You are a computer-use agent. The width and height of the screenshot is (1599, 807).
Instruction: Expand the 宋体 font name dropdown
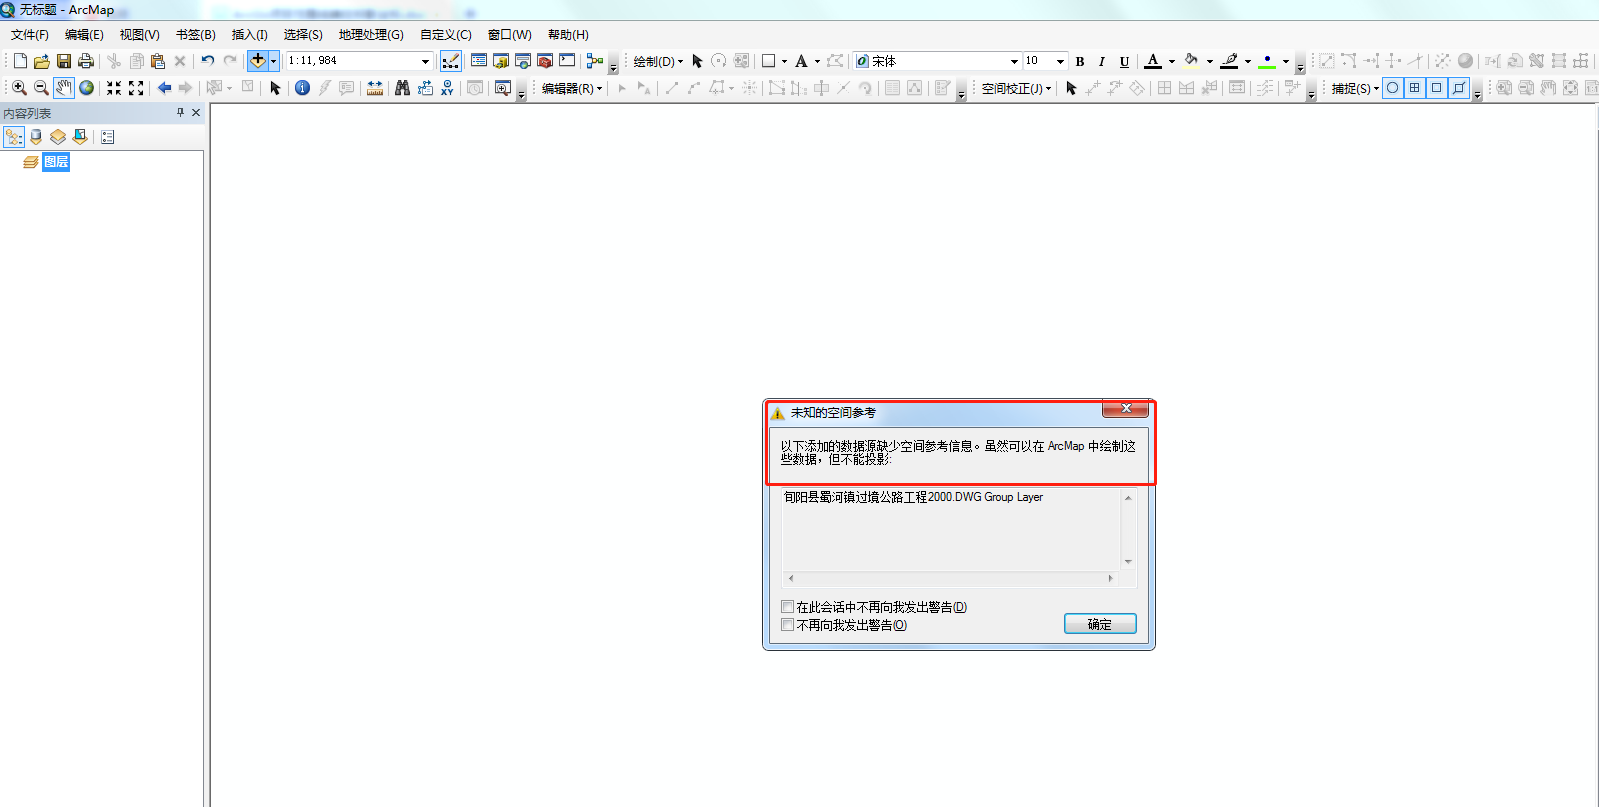pos(1013,61)
